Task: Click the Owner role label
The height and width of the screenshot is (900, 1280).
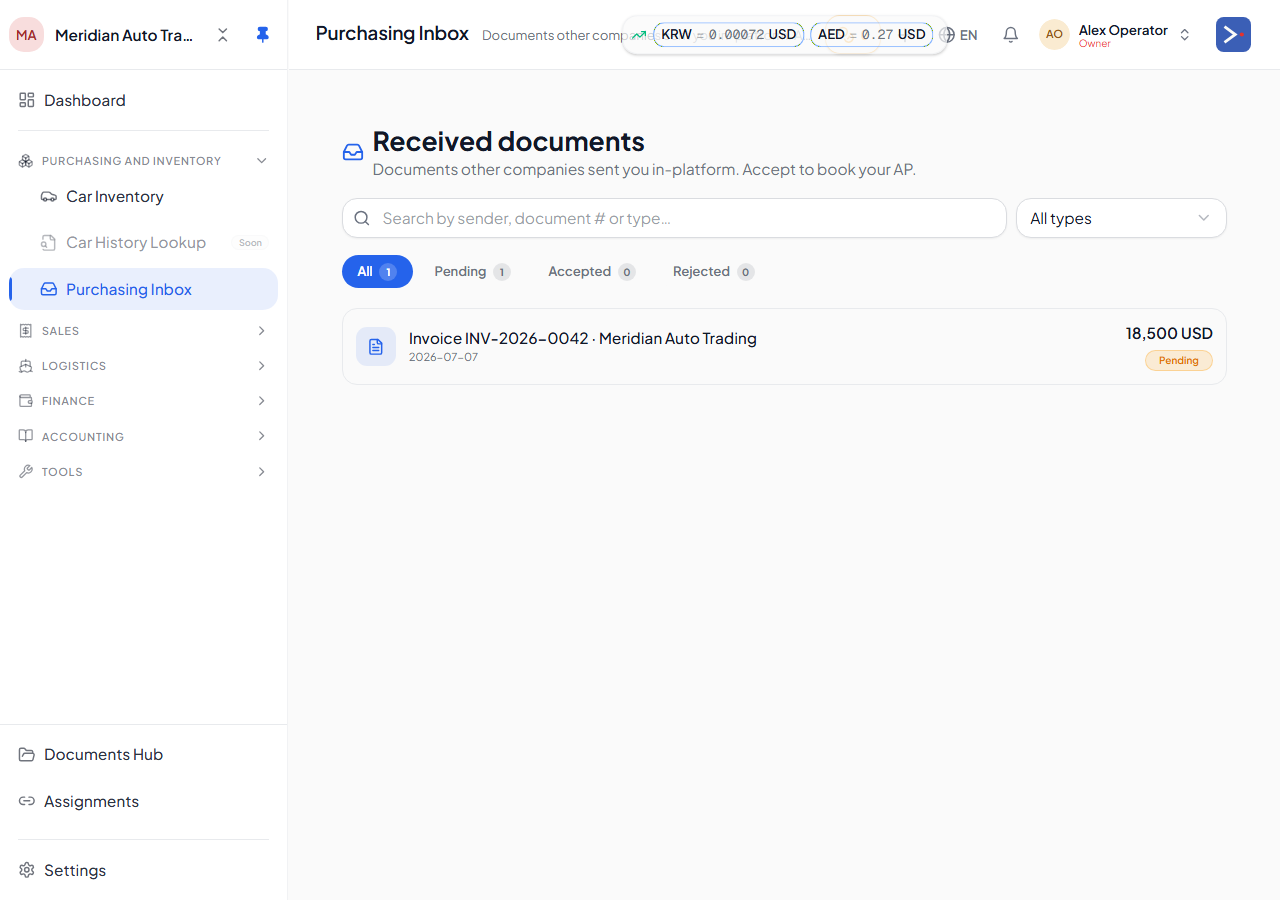Action: [1094, 44]
